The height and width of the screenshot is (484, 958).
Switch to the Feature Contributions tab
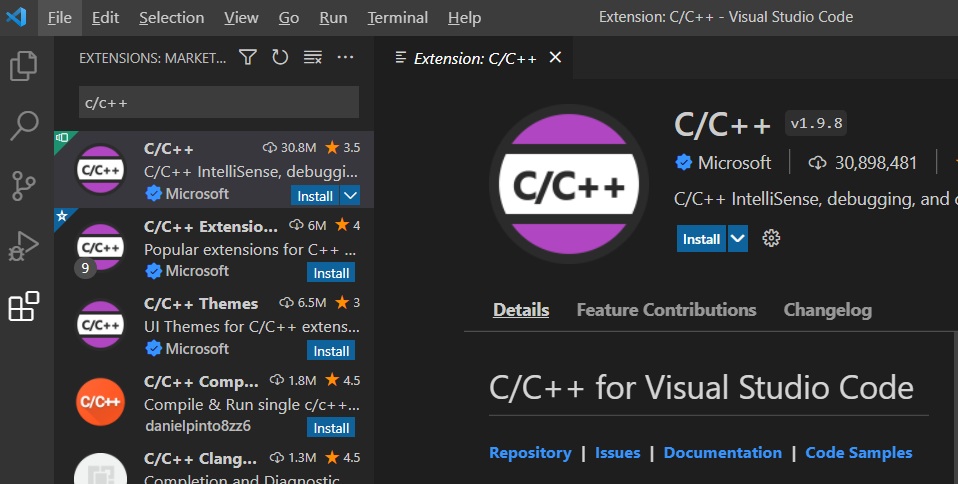[666, 310]
